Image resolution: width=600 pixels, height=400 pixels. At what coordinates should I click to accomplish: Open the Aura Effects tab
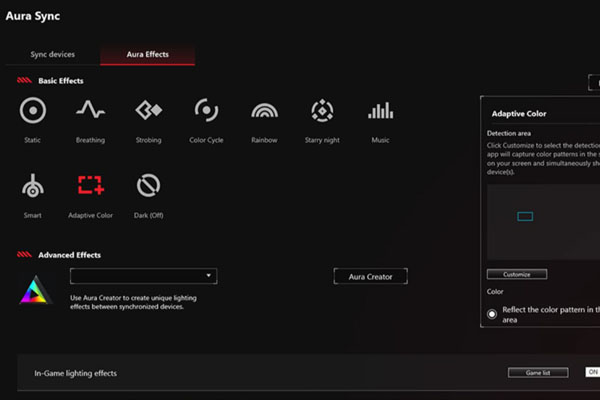click(147, 54)
